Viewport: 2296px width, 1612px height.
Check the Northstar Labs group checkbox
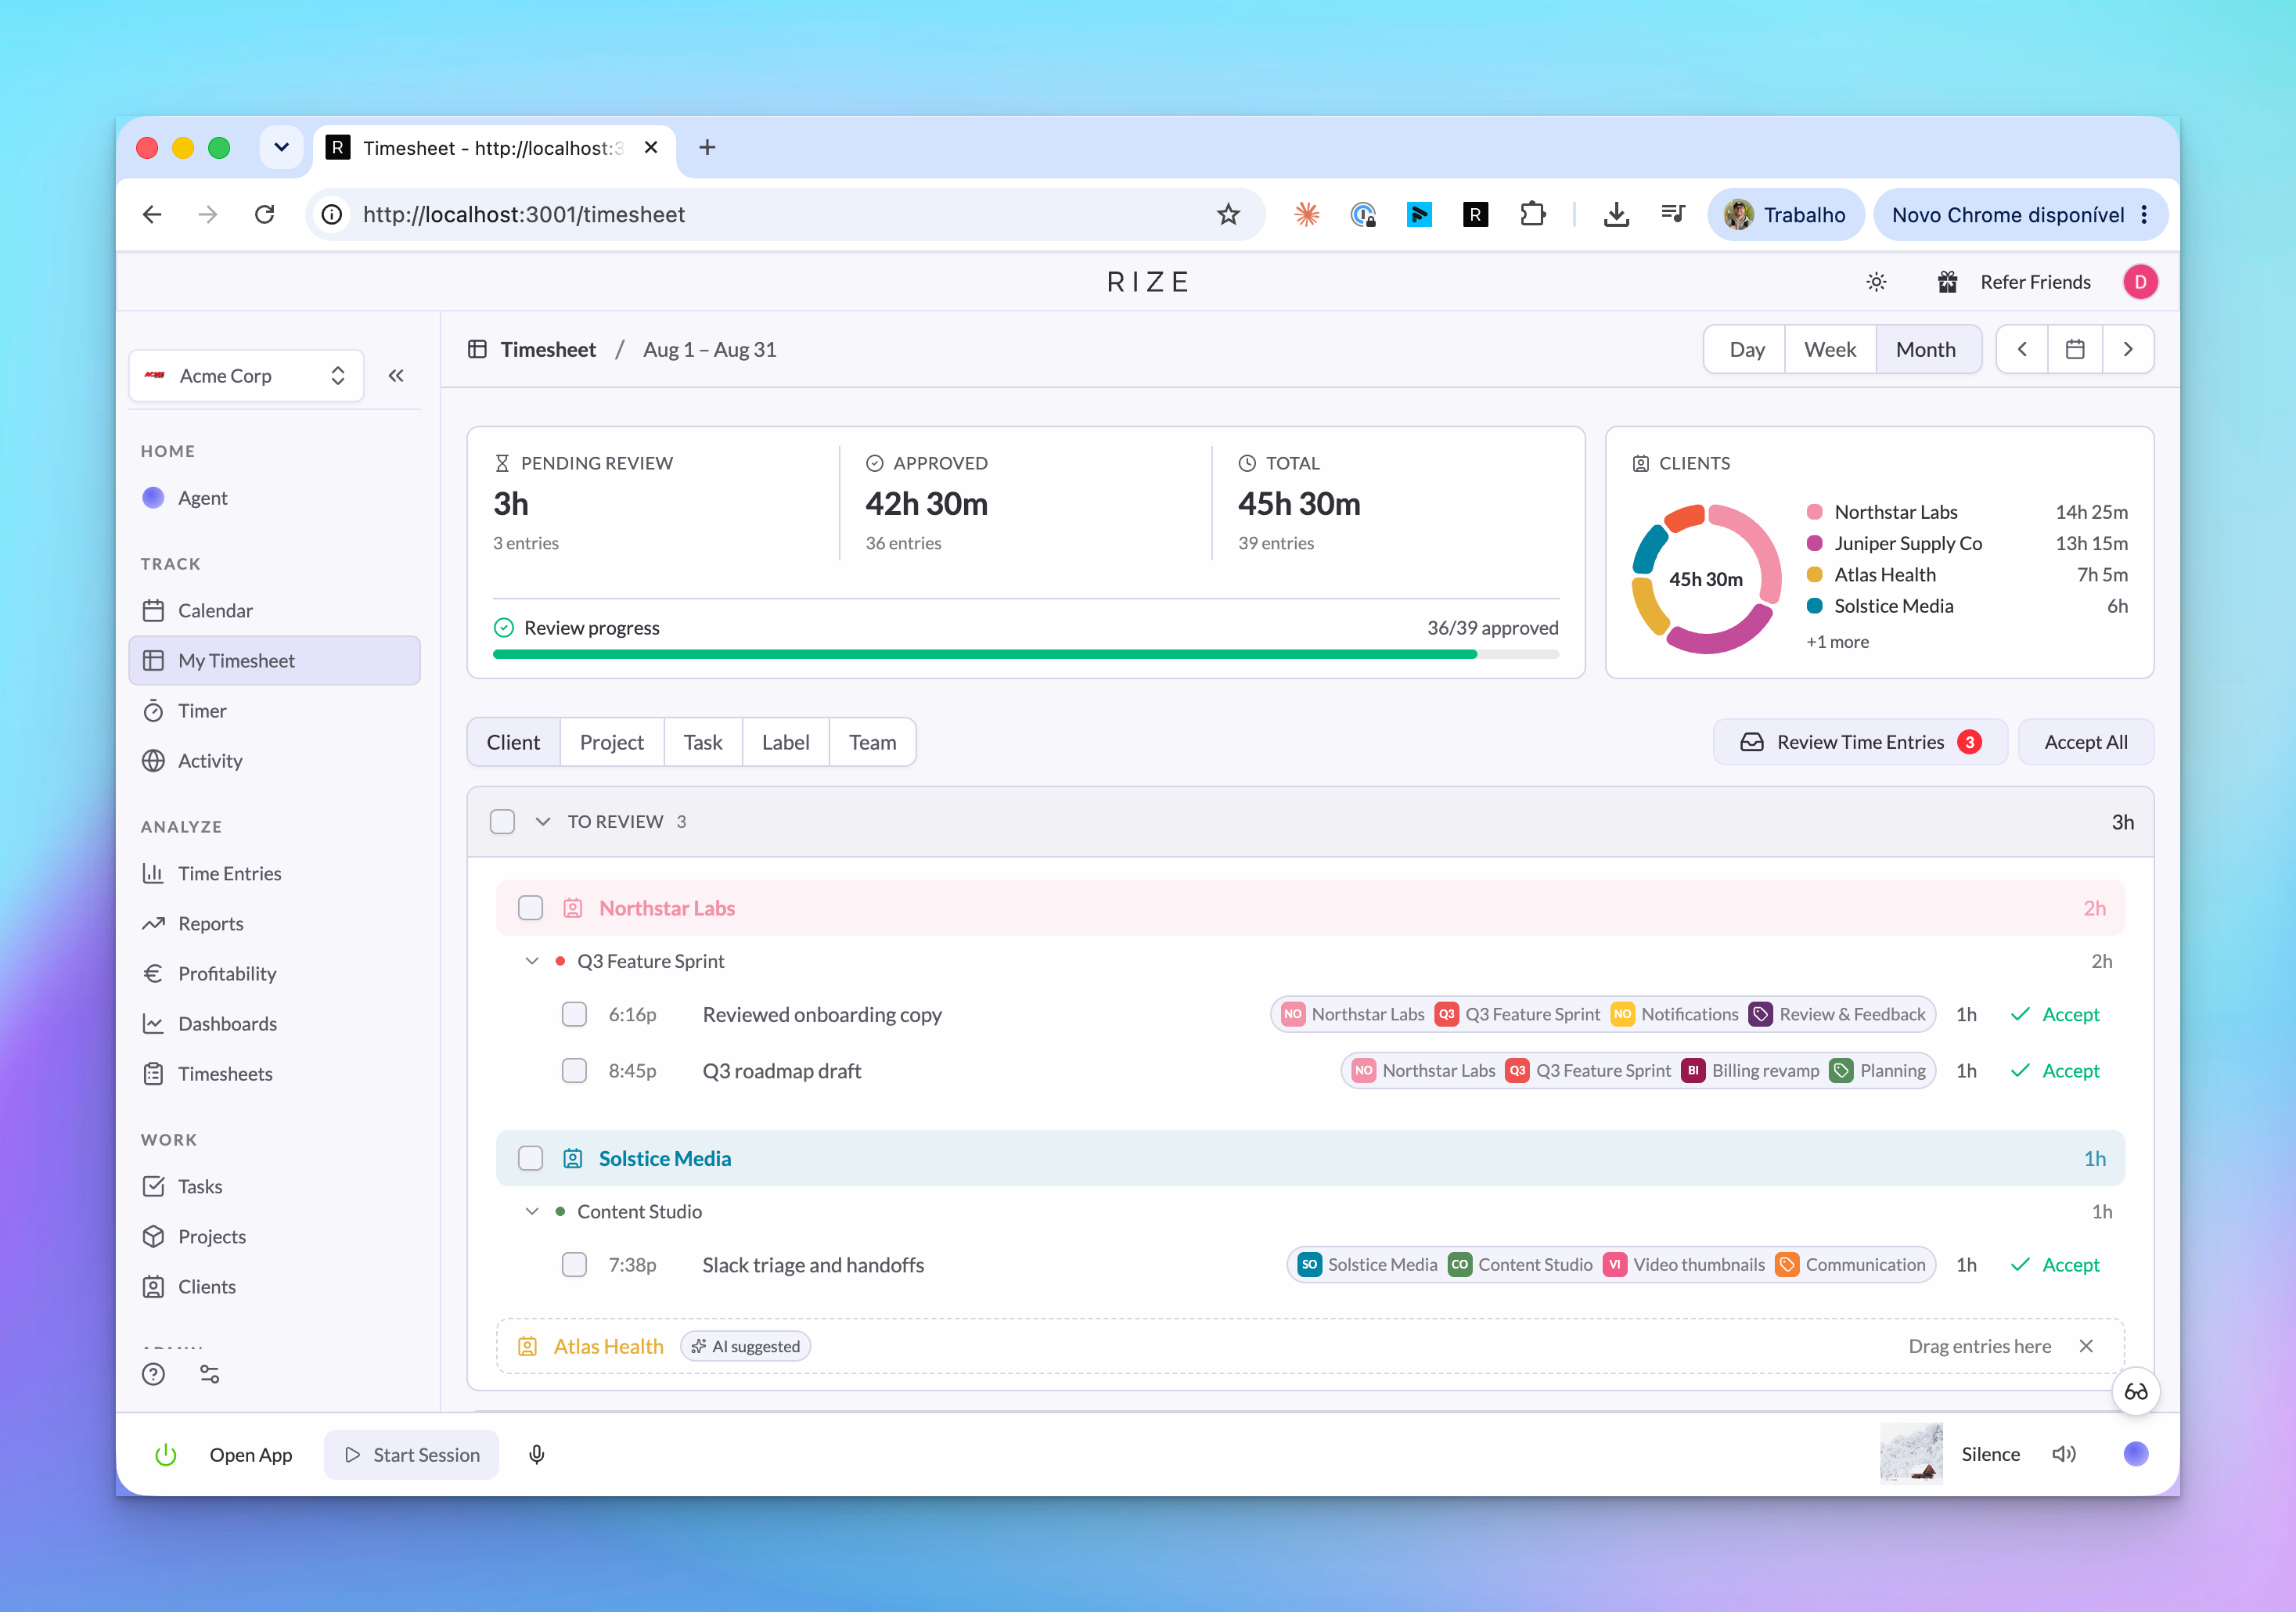tap(530, 908)
